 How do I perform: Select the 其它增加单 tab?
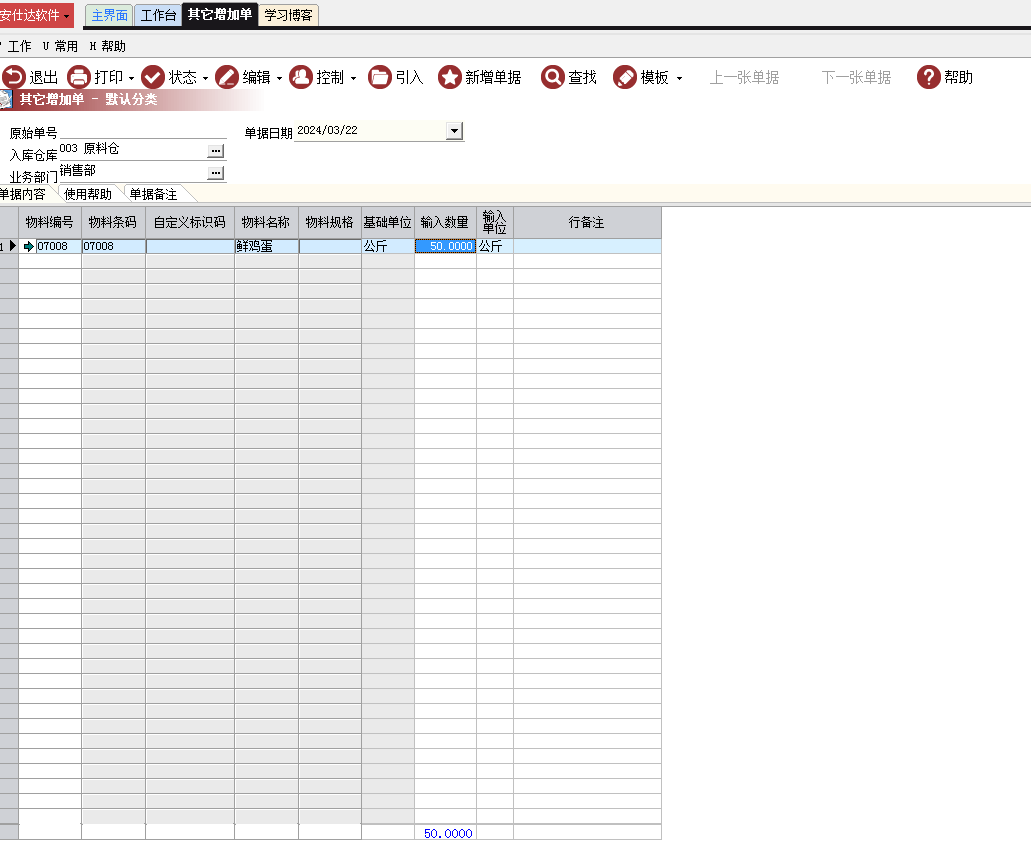click(220, 14)
